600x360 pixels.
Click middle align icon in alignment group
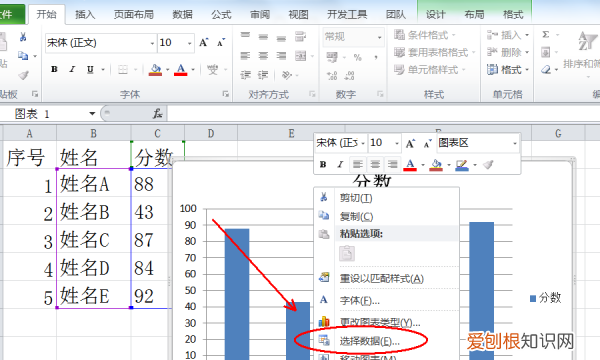coord(263,36)
